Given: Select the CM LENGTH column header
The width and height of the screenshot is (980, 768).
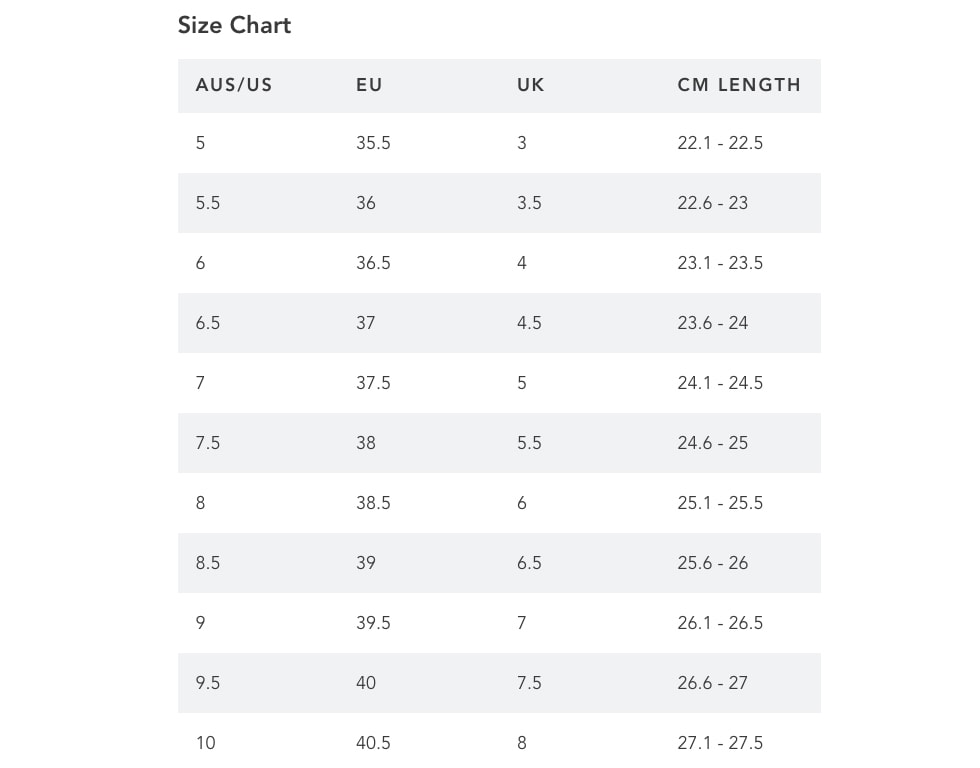Looking at the screenshot, I should click(739, 85).
